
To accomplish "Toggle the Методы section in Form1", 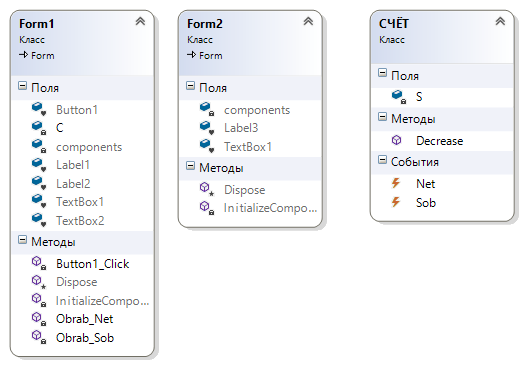I will pos(22,240).
